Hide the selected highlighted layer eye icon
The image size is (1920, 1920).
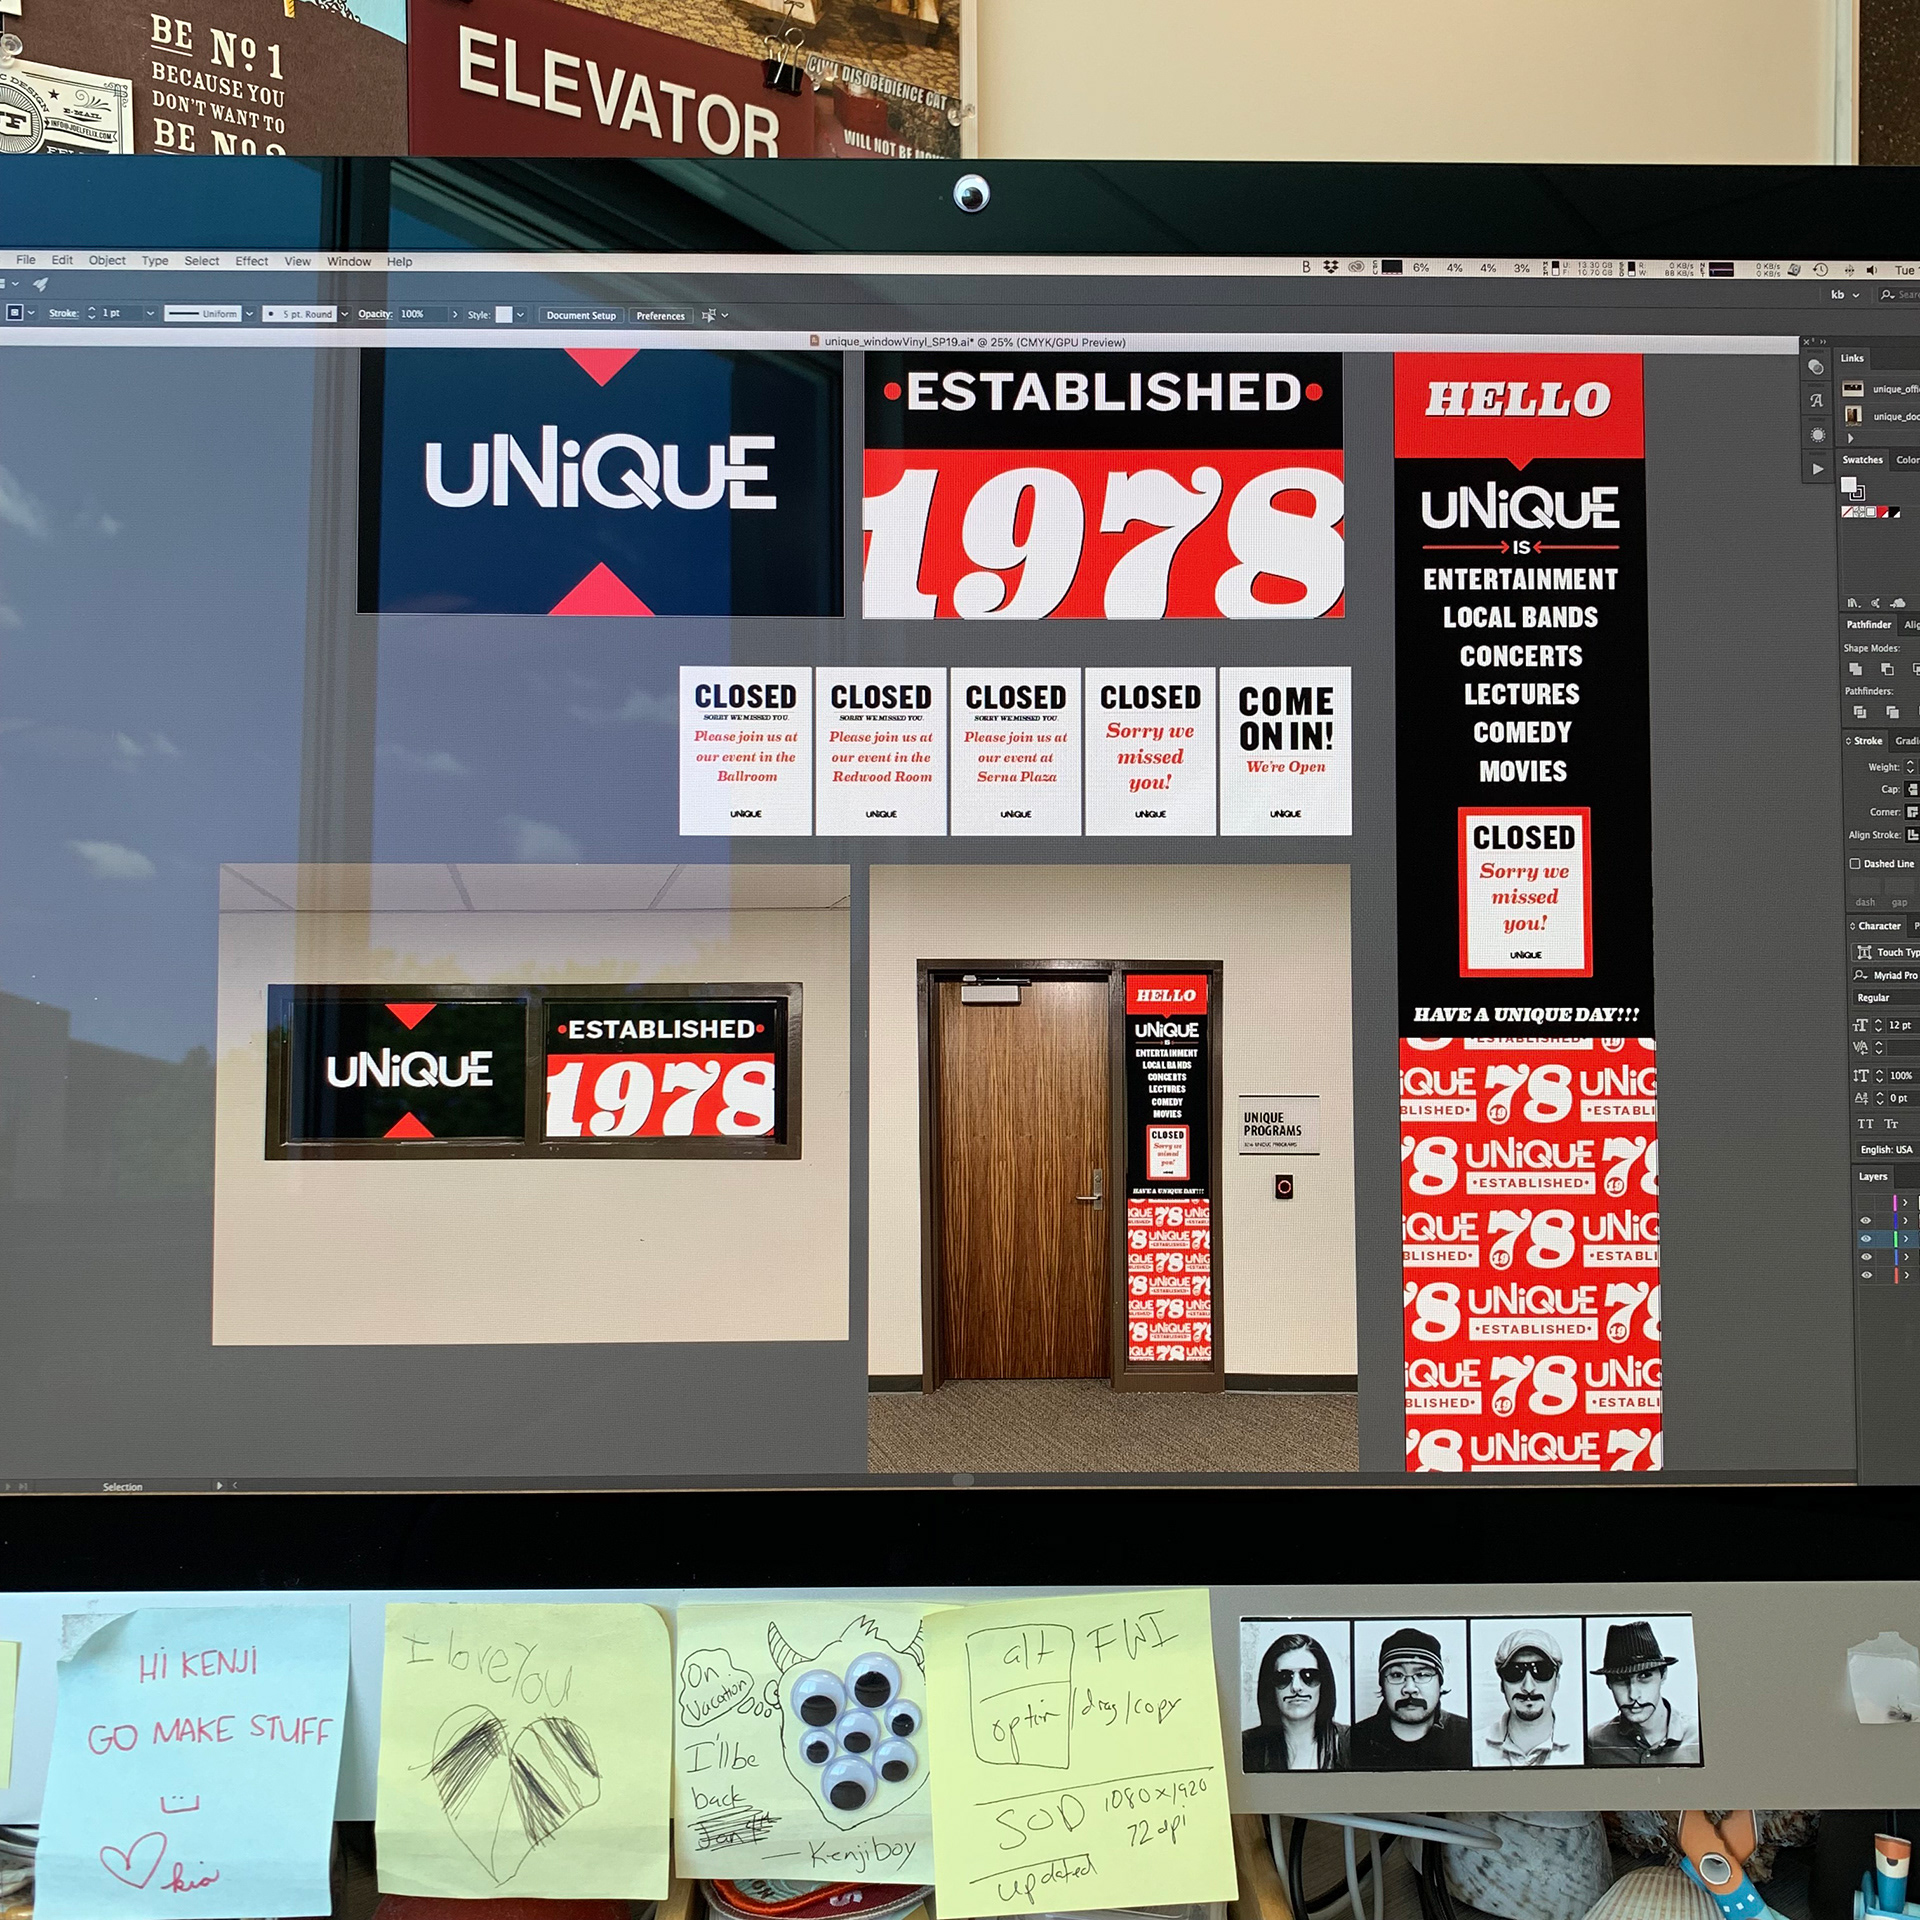1865,1239
